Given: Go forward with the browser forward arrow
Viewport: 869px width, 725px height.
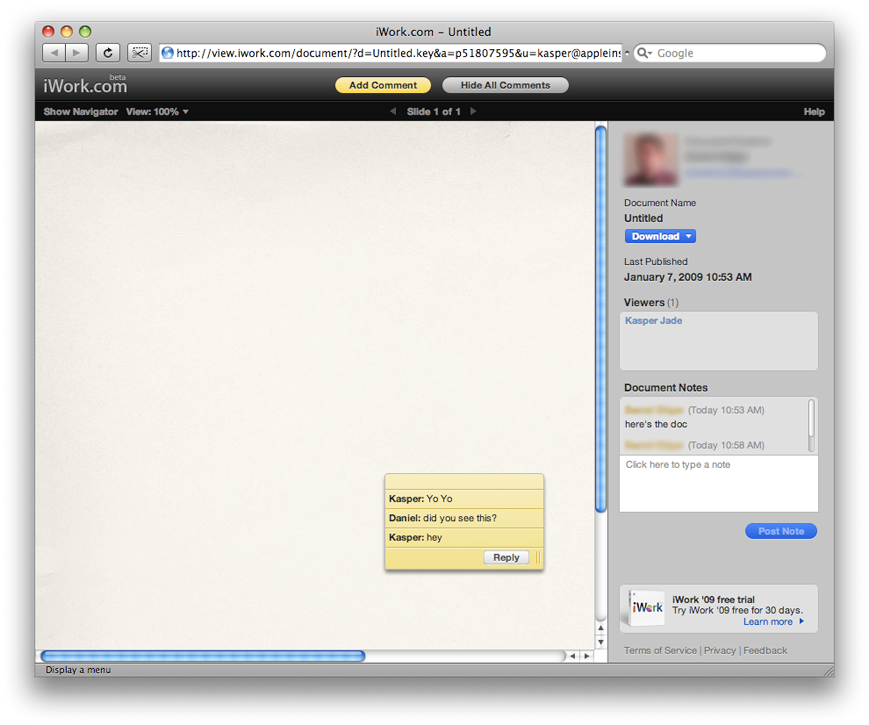Looking at the screenshot, I should (76, 53).
